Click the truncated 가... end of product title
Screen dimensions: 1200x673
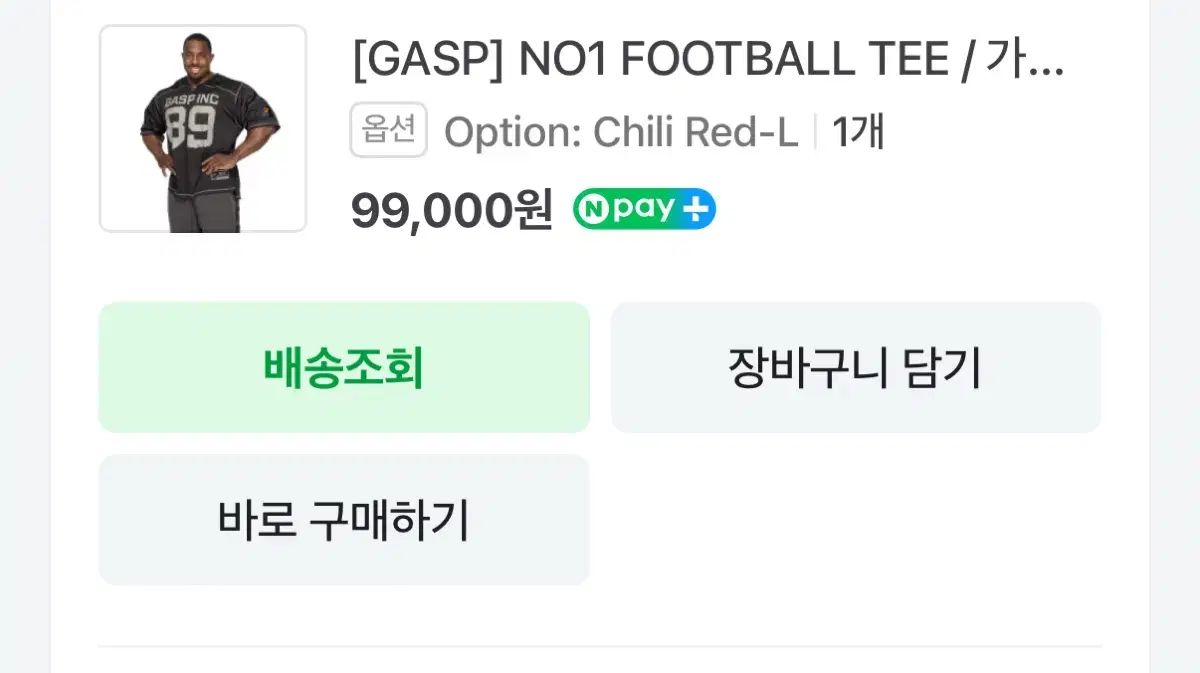pyautogui.click(x=1024, y=61)
